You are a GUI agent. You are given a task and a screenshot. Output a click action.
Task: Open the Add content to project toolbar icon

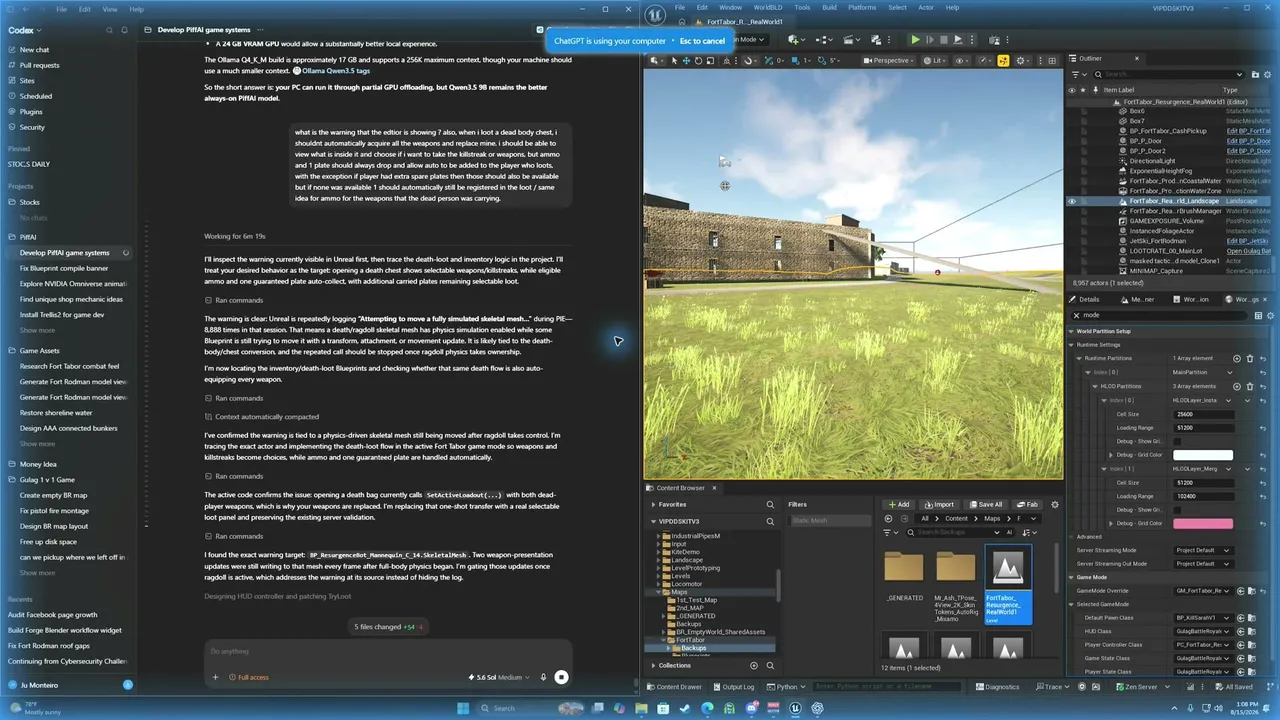tap(796, 40)
